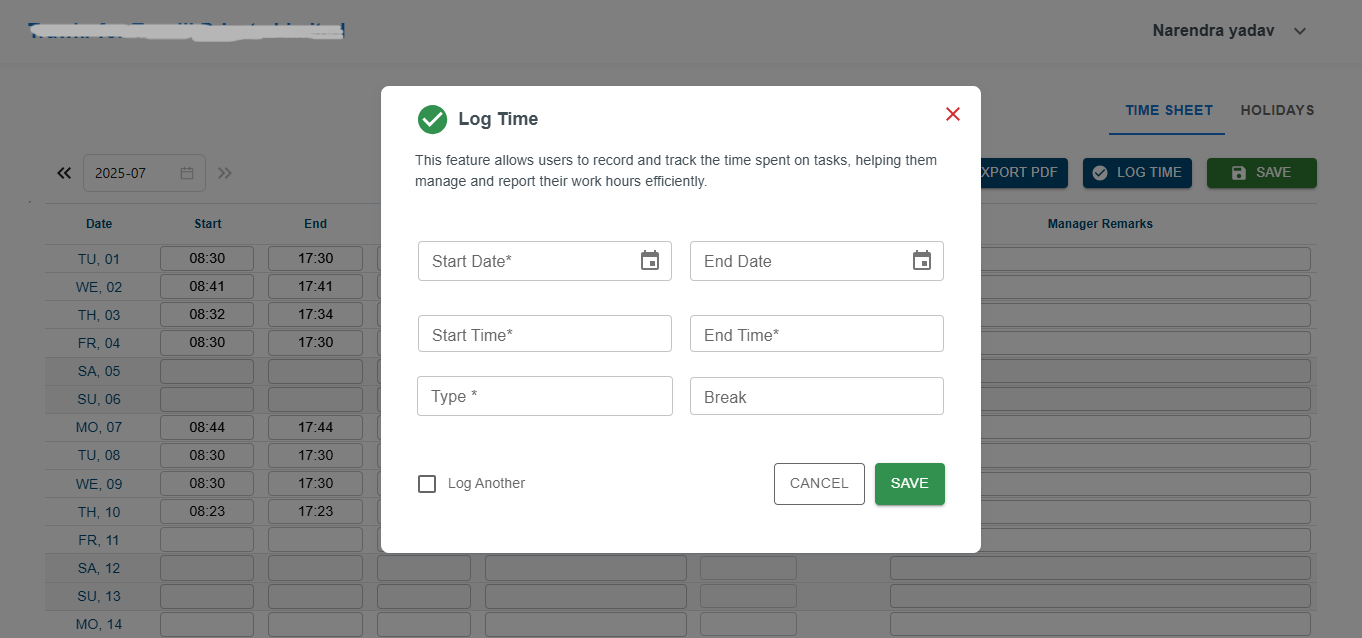Click the date label WE, 09
Image resolution: width=1362 pixels, height=638 pixels.
(99, 483)
